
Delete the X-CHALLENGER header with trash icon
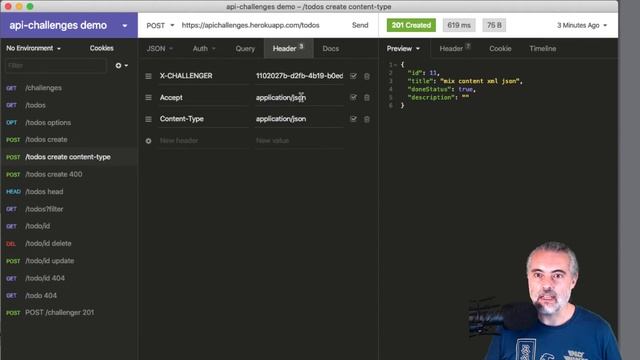click(367, 76)
